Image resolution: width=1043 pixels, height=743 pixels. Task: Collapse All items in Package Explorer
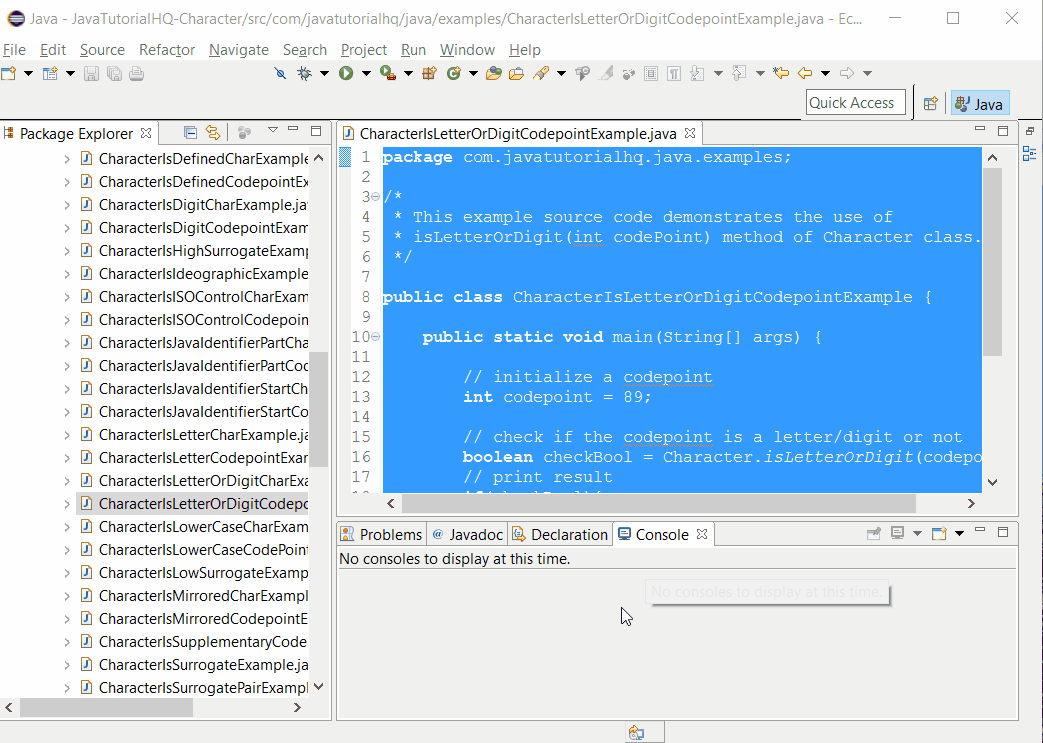pos(190,132)
